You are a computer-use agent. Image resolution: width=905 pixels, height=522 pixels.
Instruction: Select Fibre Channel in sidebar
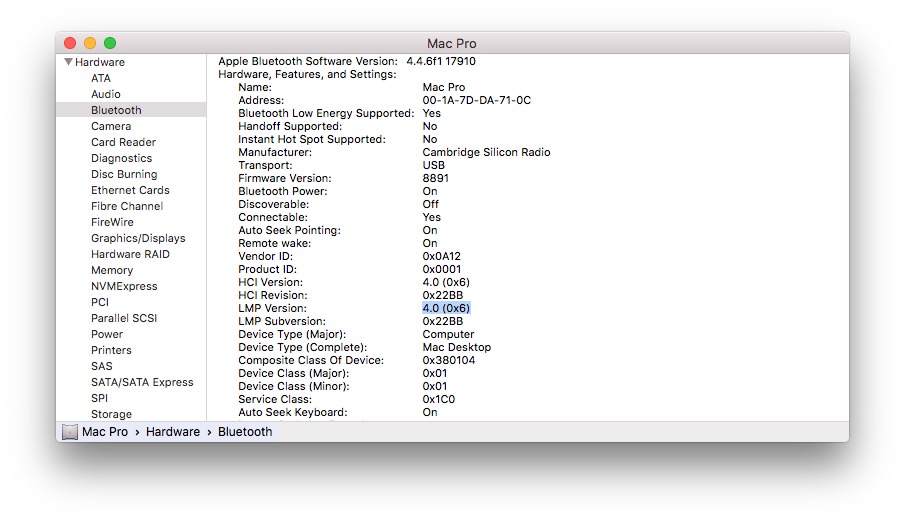tap(127, 206)
